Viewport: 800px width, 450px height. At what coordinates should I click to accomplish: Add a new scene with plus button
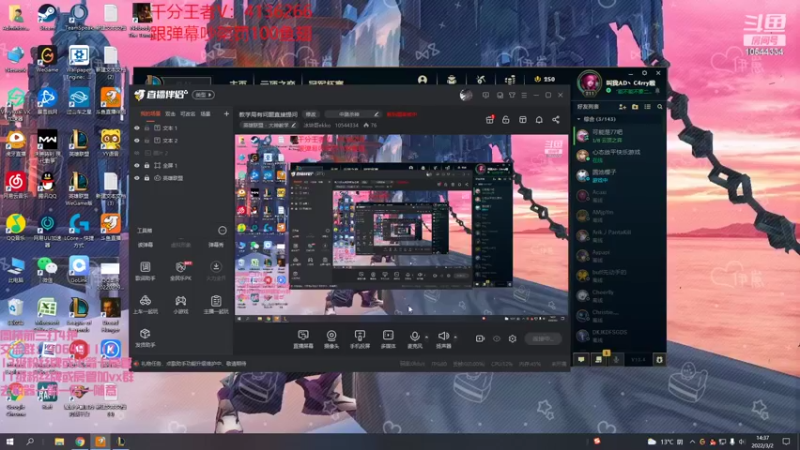[x=227, y=114]
